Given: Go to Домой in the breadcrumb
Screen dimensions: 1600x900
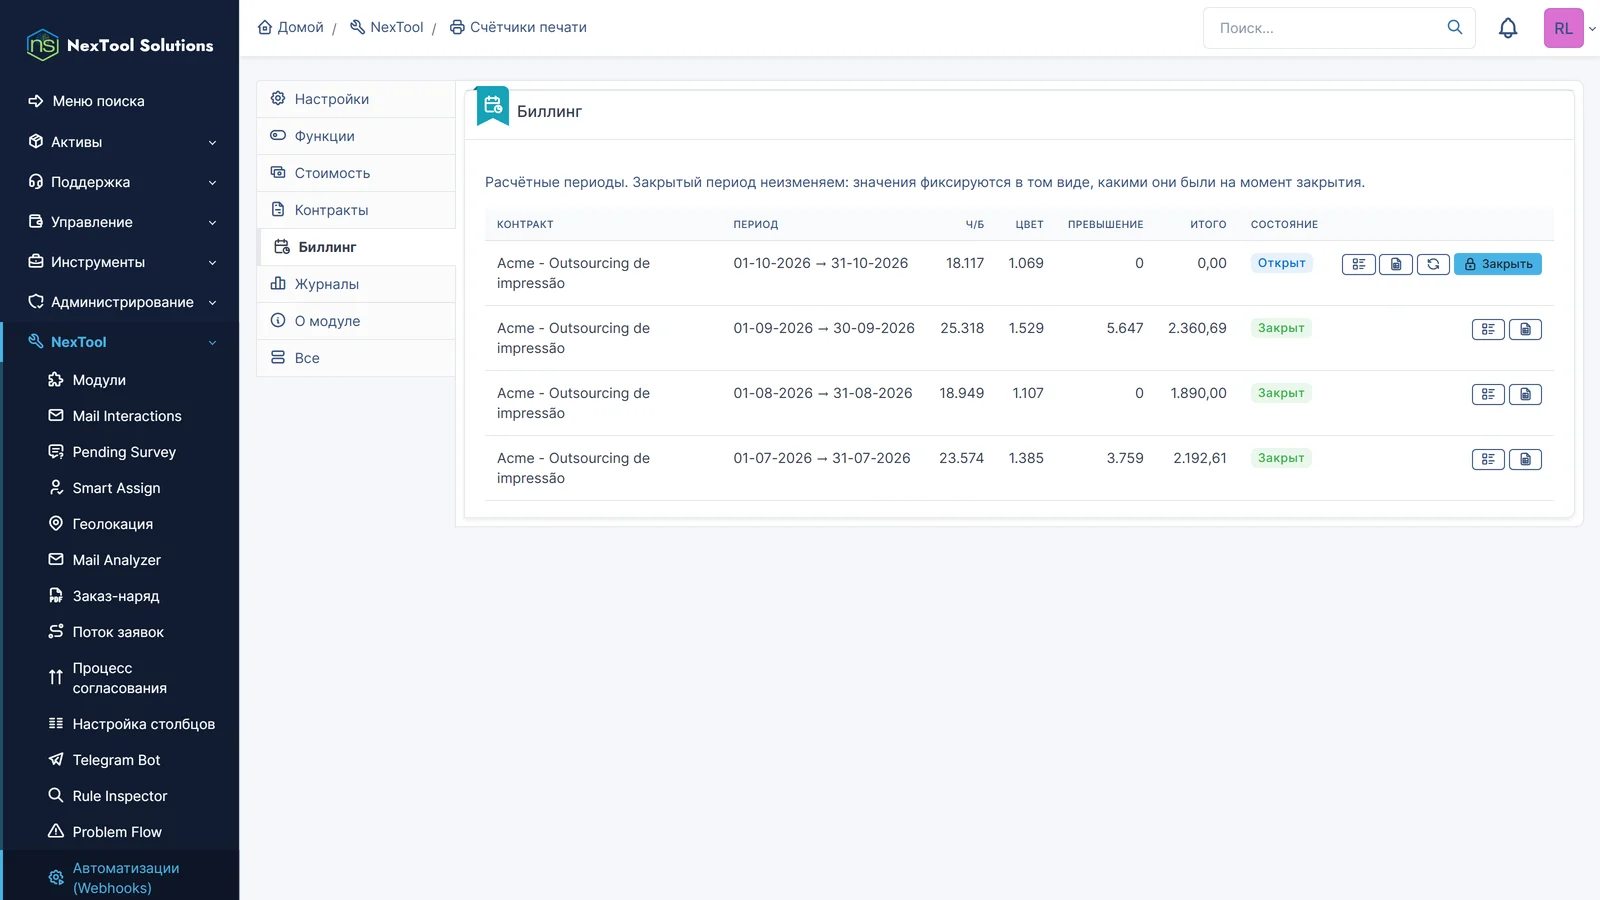Looking at the screenshot, I should coord(291,27).
